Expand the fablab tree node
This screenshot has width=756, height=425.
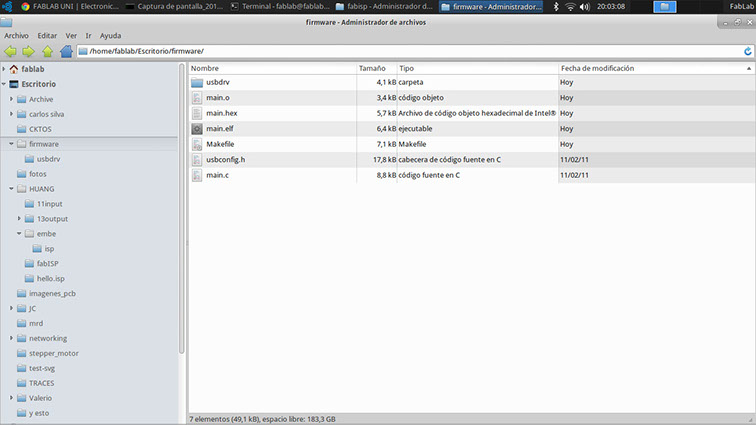coord(4,69)
